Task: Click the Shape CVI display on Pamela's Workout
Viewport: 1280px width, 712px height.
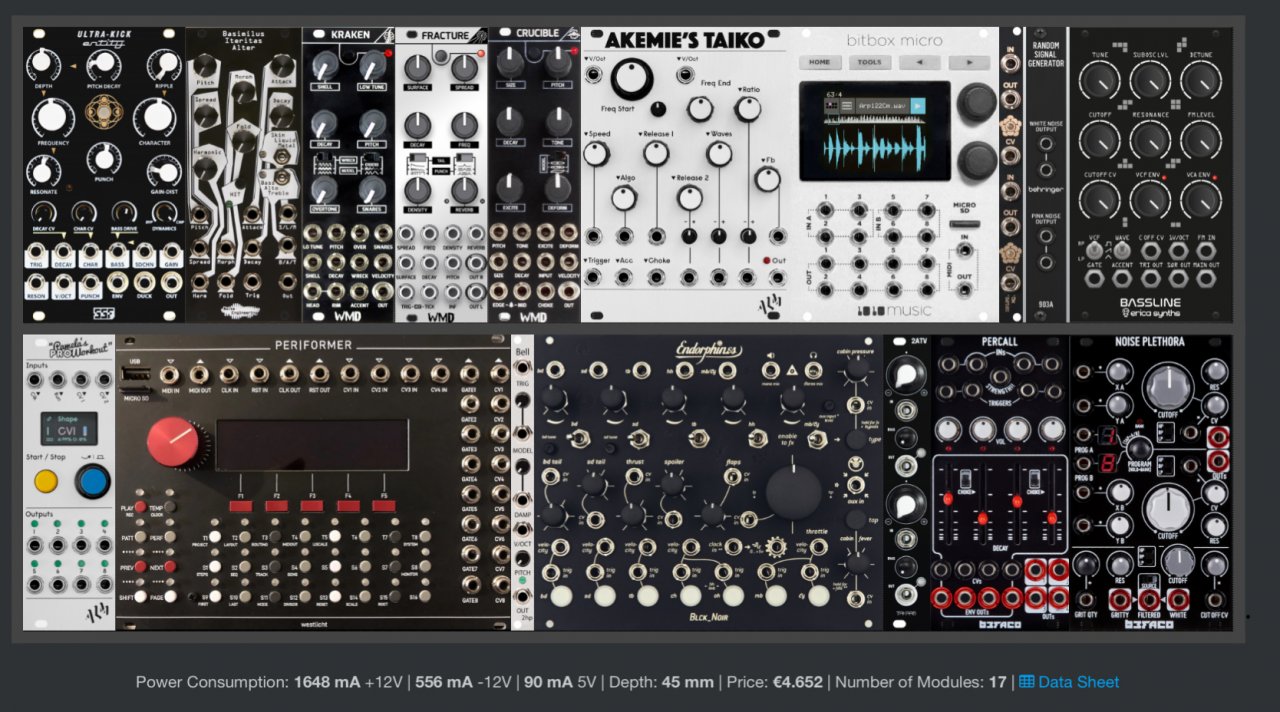Action: click(69, 431)
